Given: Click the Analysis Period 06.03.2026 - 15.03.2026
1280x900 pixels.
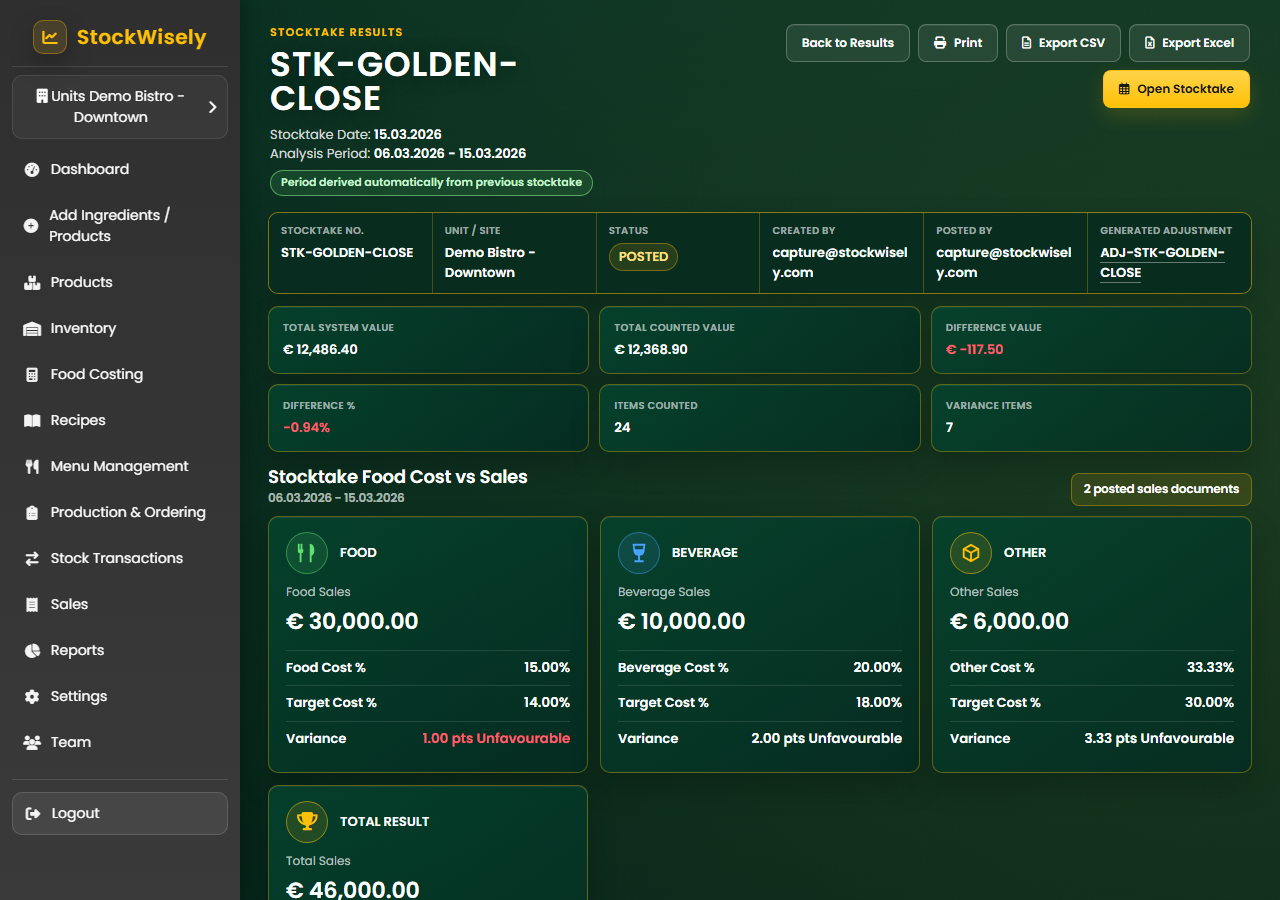Looking at the screenshot, I should click(450, 154).
